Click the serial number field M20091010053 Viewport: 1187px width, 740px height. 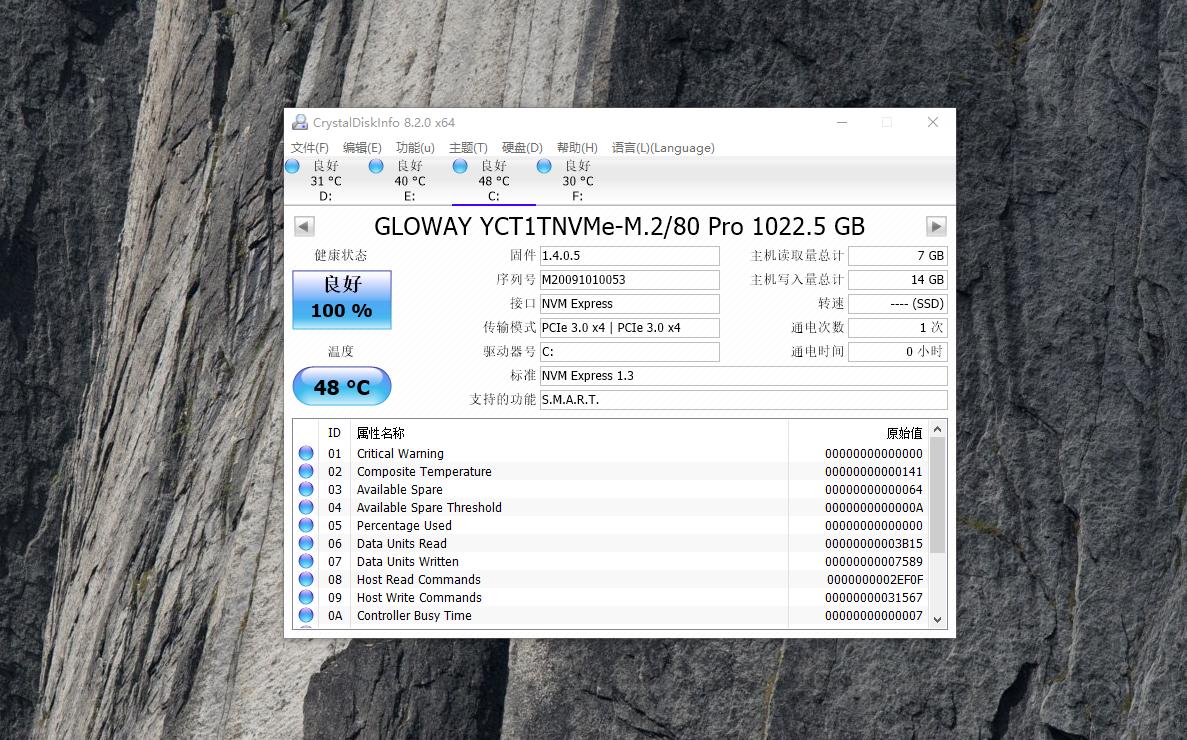(629, 280)
